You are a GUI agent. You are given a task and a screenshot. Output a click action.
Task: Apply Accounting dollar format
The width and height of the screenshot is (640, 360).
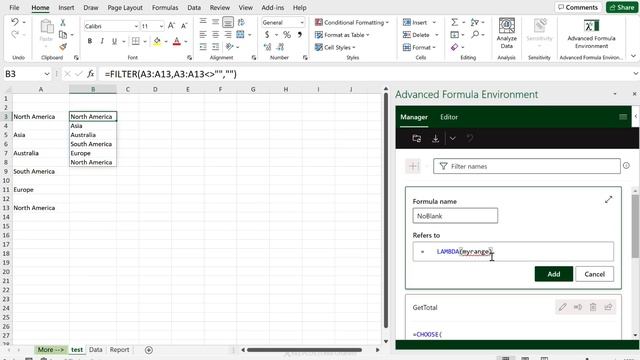pos(267,35)
